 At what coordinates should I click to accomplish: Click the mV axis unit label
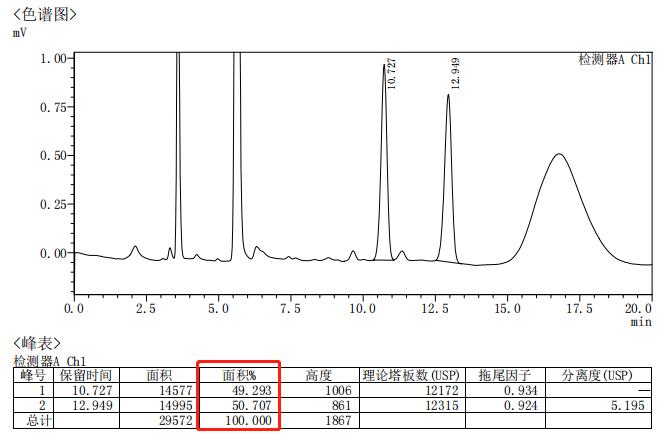tap(19, 33)
